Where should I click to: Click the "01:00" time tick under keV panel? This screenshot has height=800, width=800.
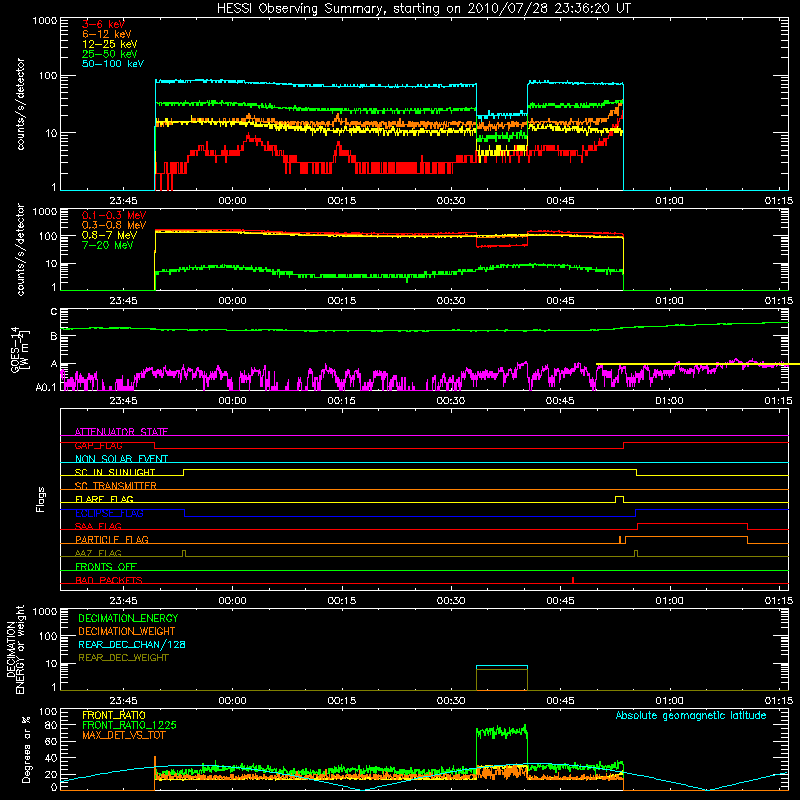click(669, 201)
